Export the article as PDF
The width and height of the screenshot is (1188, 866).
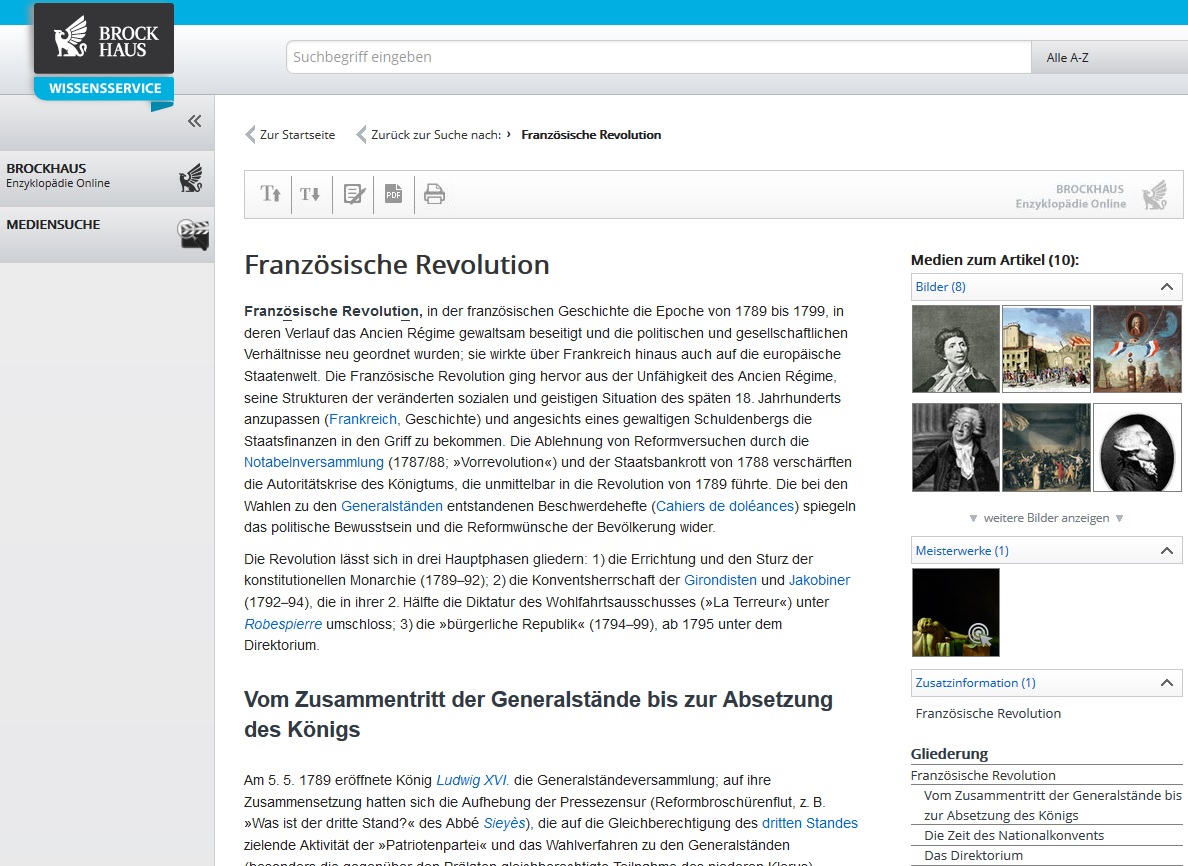[394, 194]
